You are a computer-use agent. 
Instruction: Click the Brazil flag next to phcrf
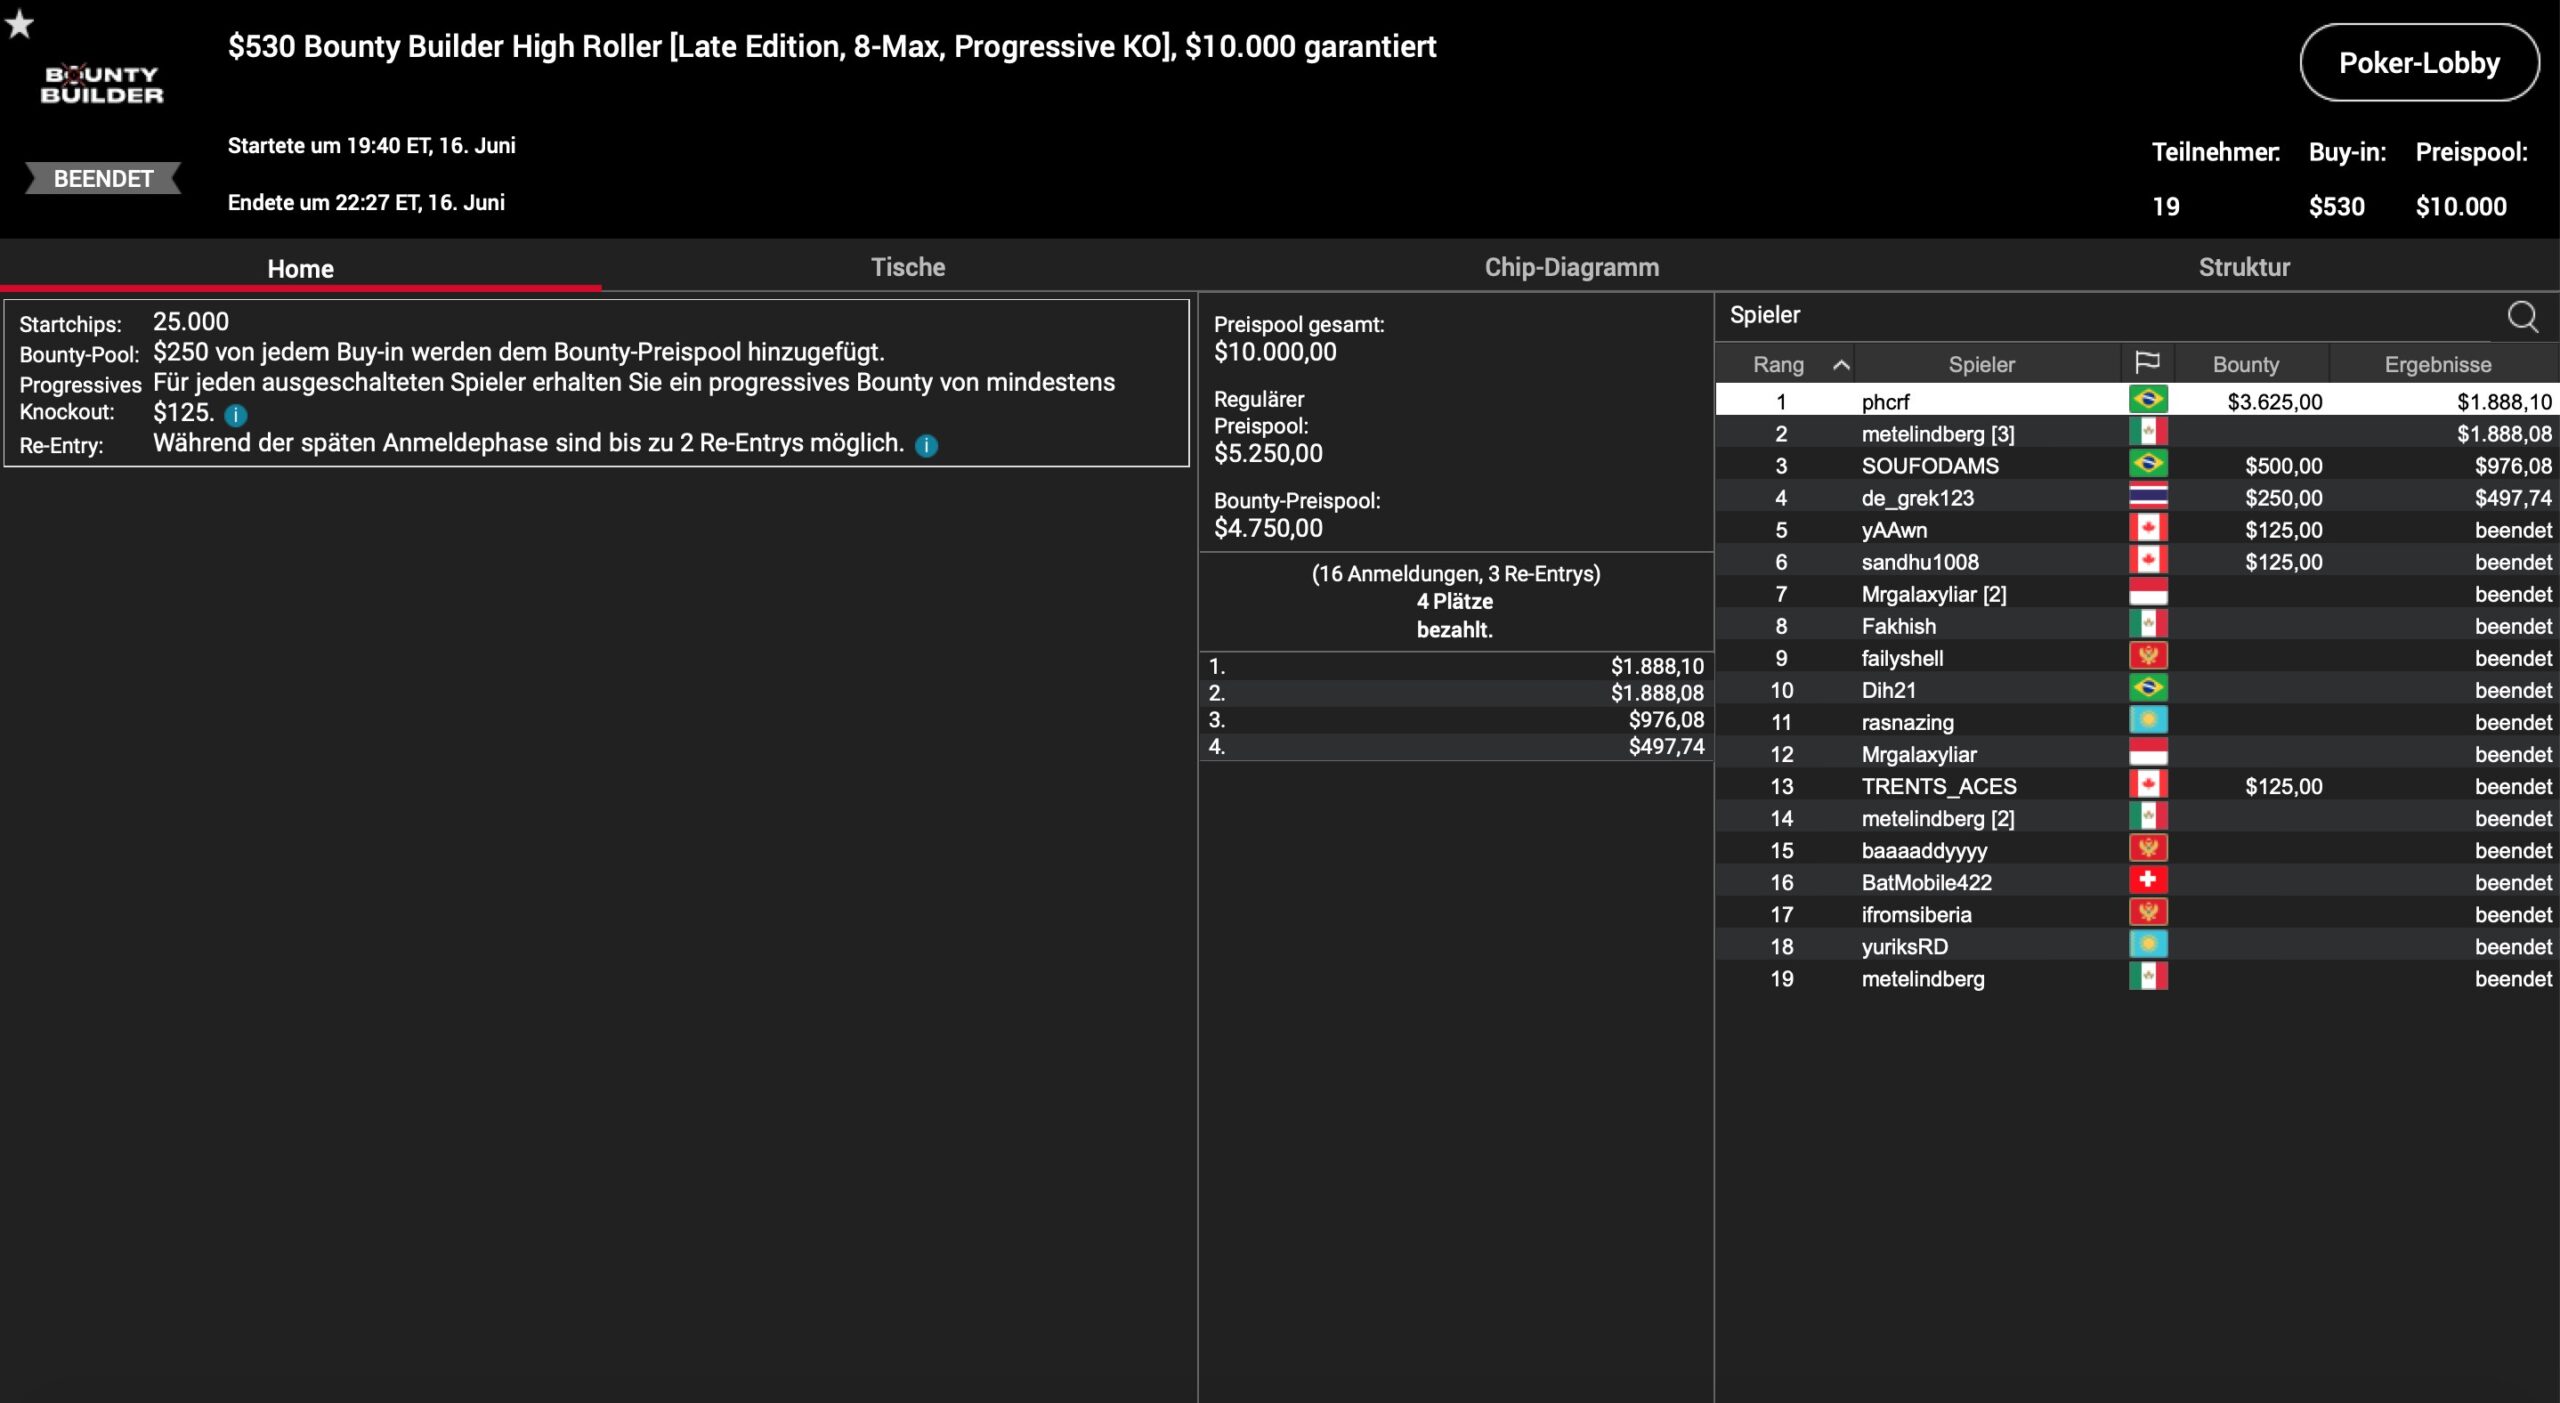coord(2147,401)
